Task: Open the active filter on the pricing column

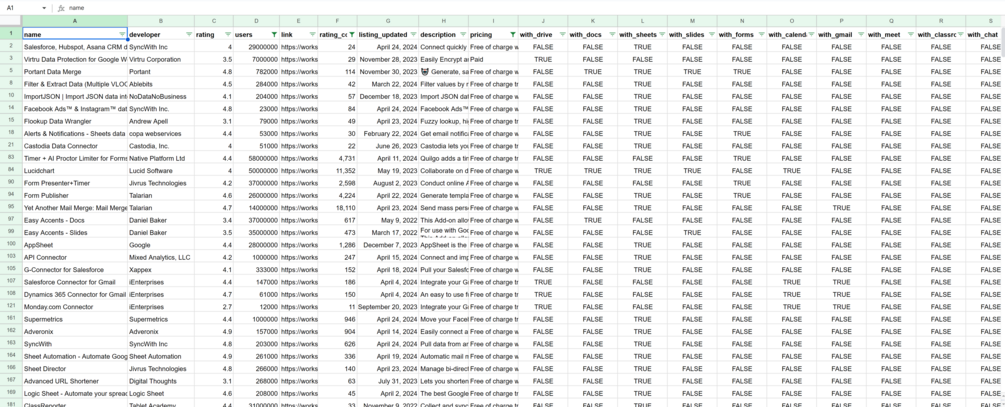Action: point(512,34)
